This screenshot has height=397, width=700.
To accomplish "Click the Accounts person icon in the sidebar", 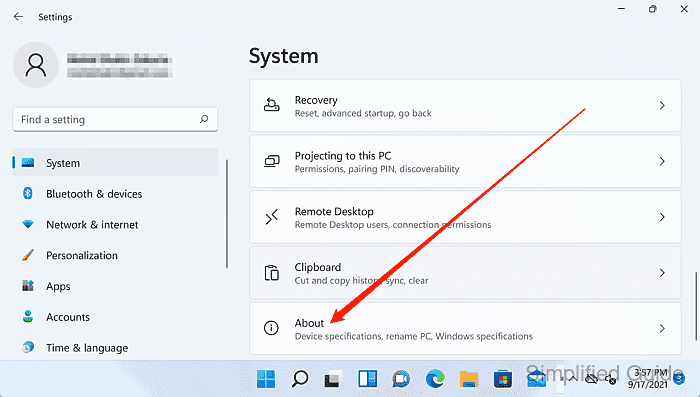I will [28, 317].
